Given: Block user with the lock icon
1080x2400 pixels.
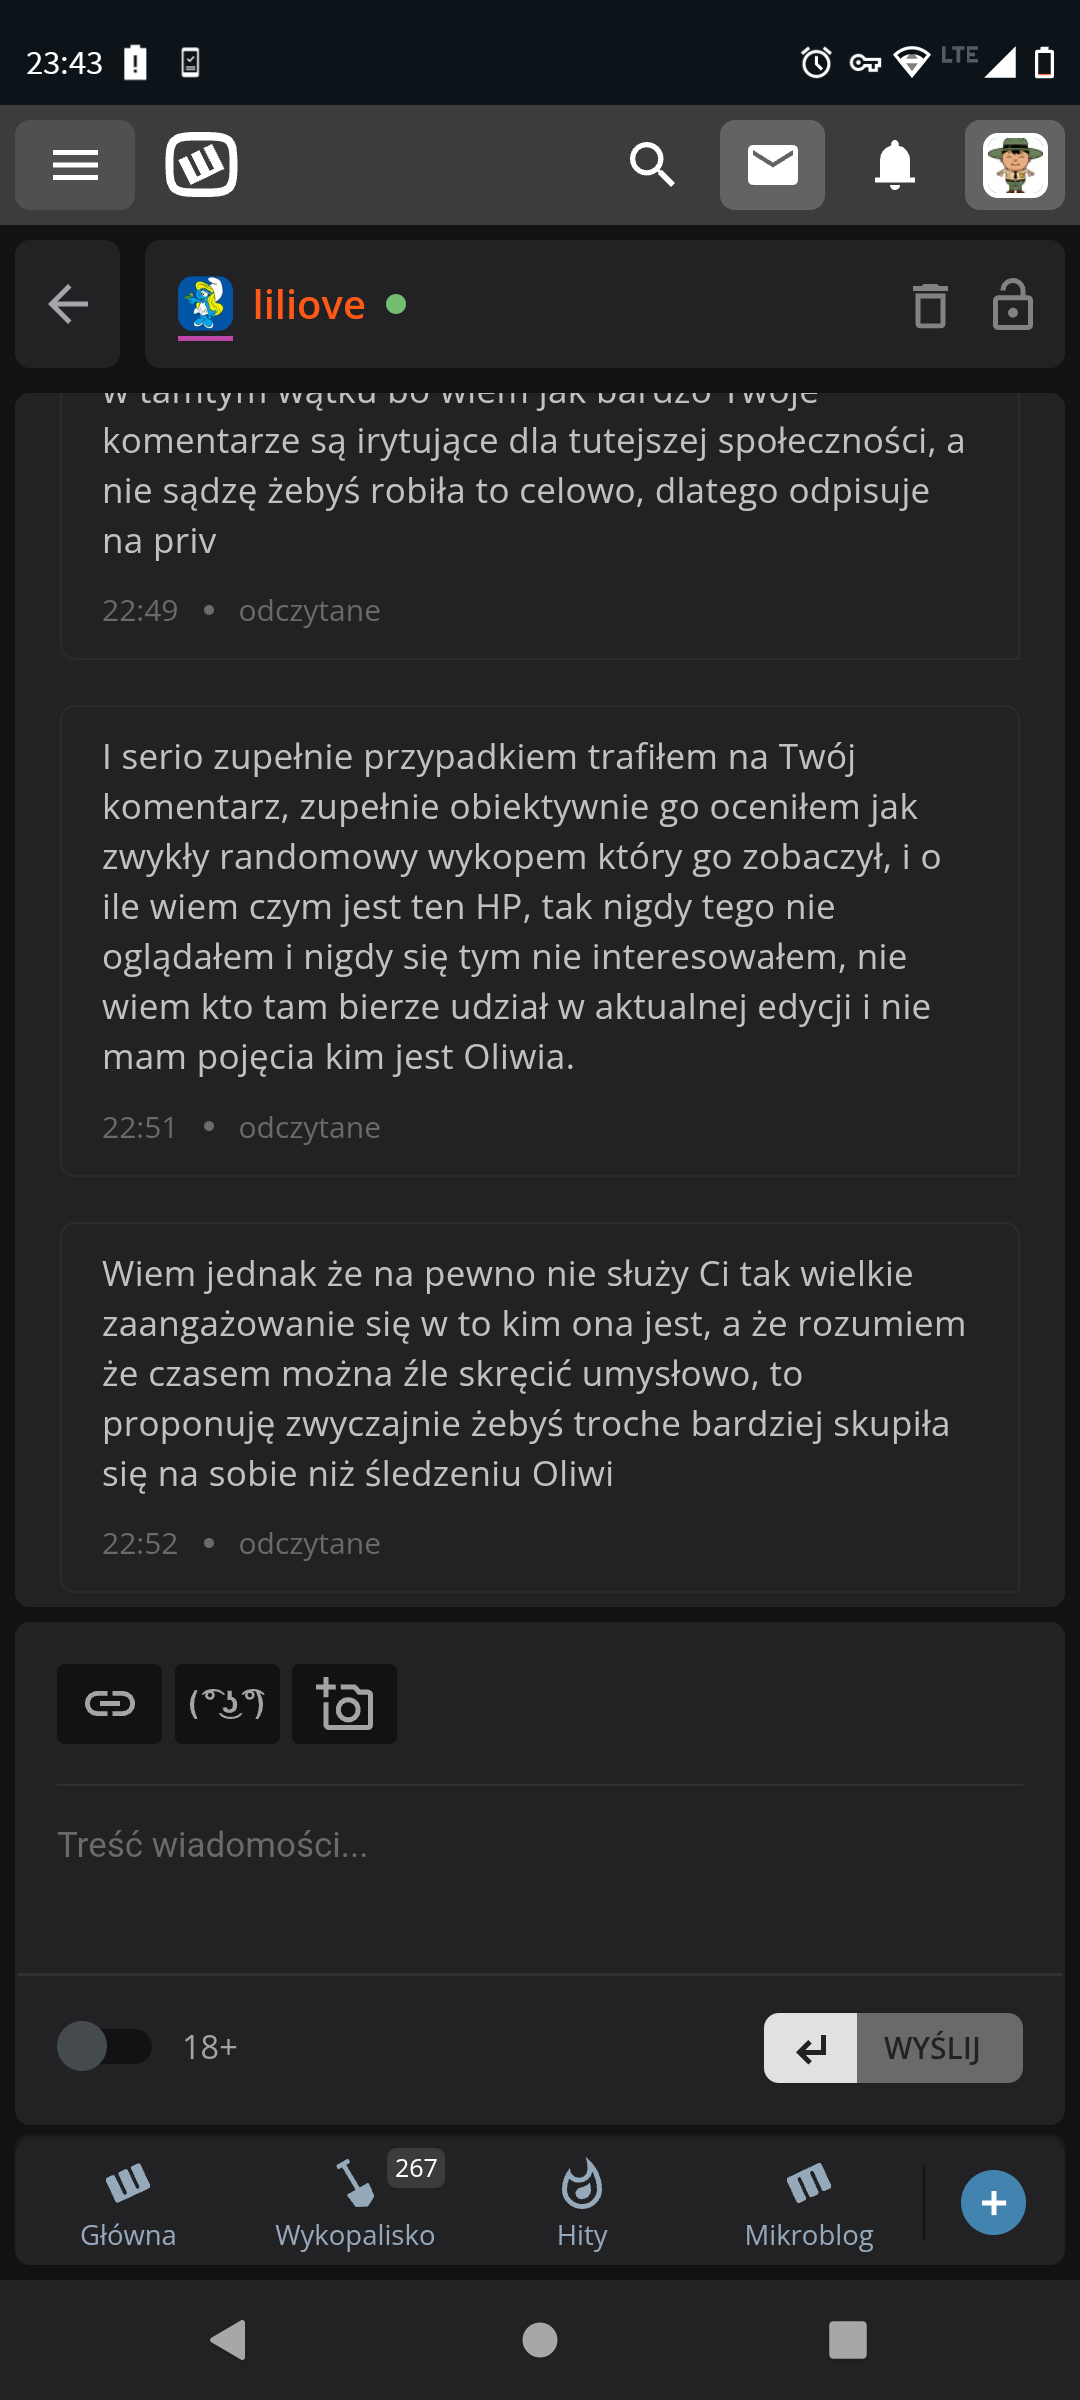Looking at the screenshot, I should (1012, 305).
